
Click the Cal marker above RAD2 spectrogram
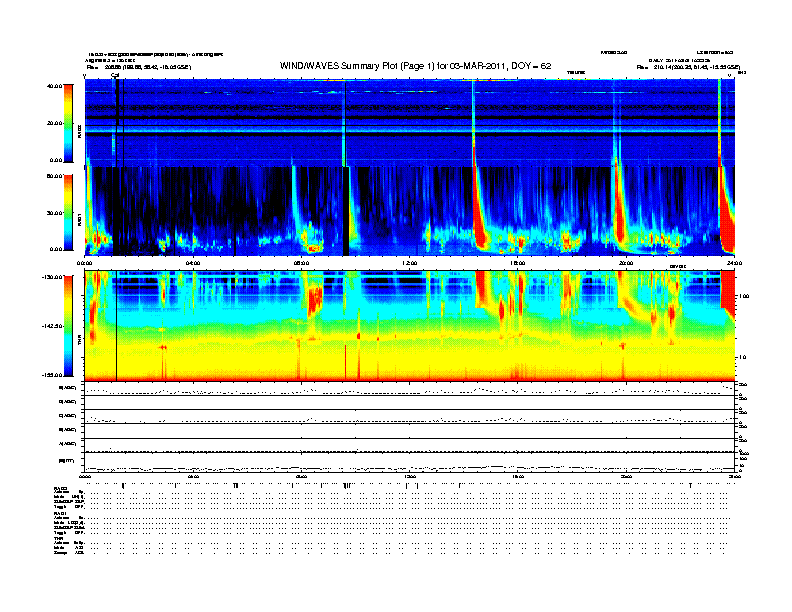point(115,75)
